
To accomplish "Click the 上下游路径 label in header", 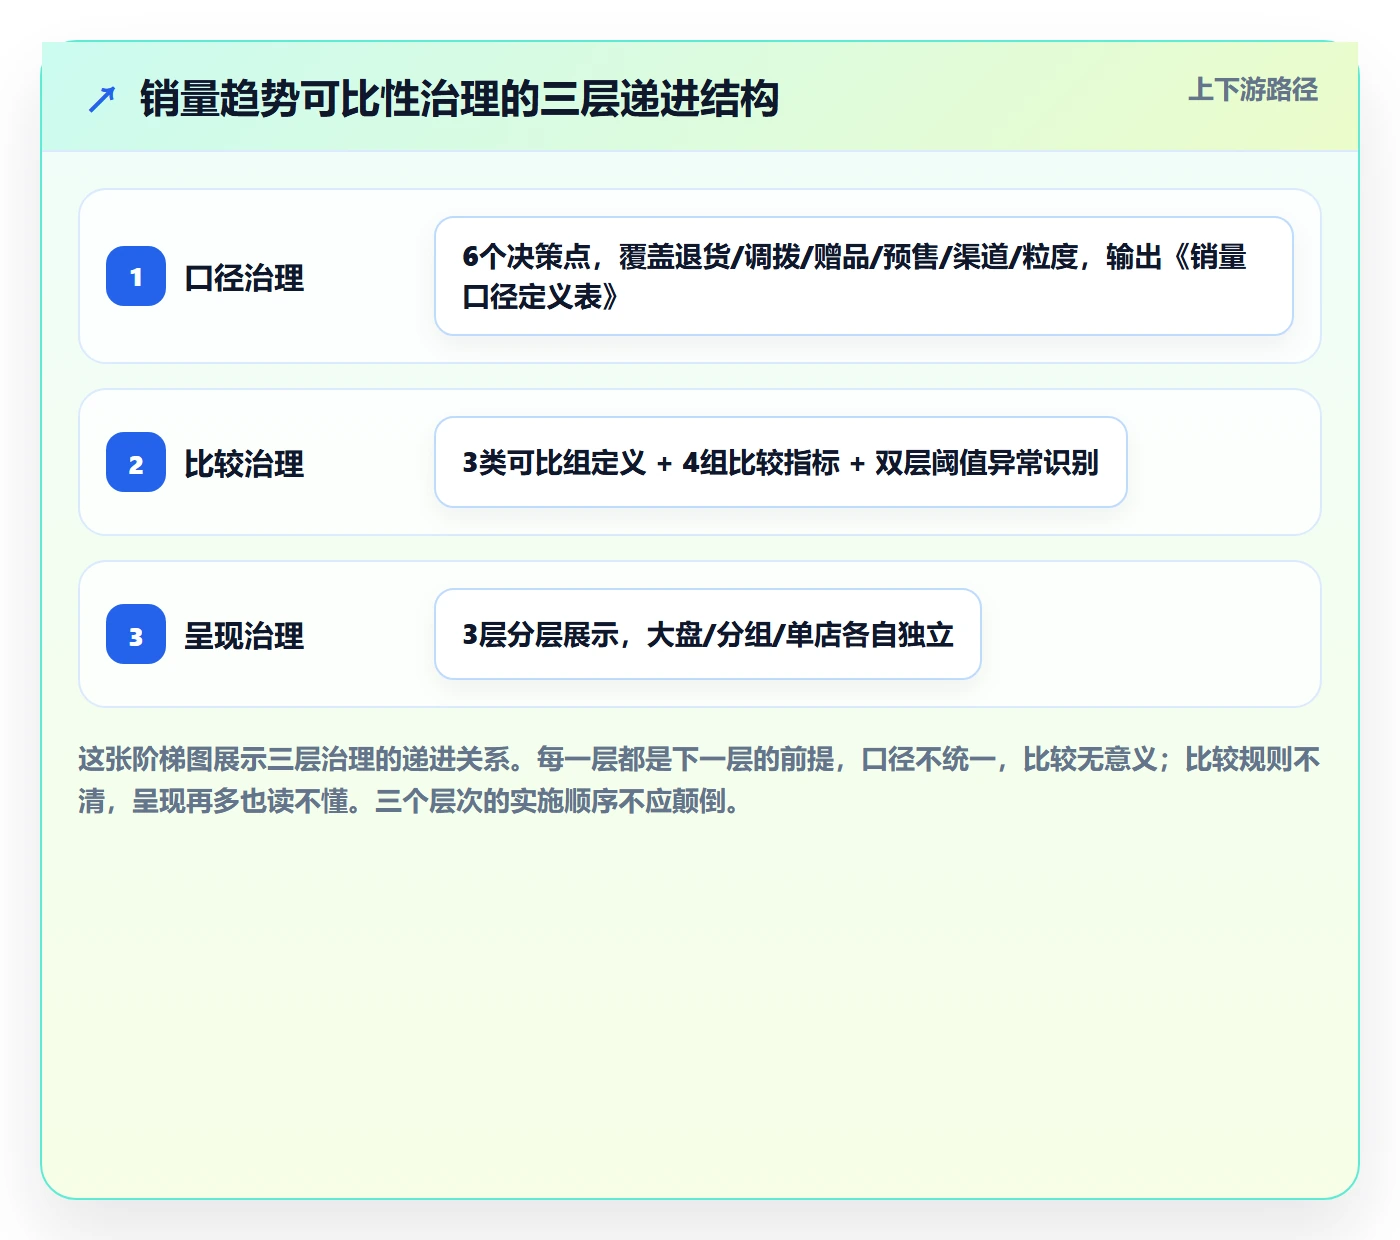I will click(x=1253, y=90).
